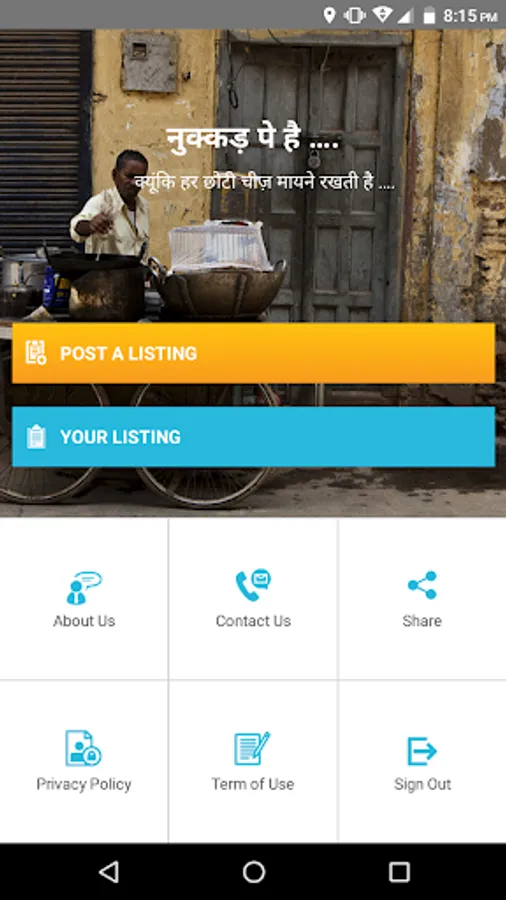Tap the Share icon
Screen dimensions: 506x900
pos(422,585)
